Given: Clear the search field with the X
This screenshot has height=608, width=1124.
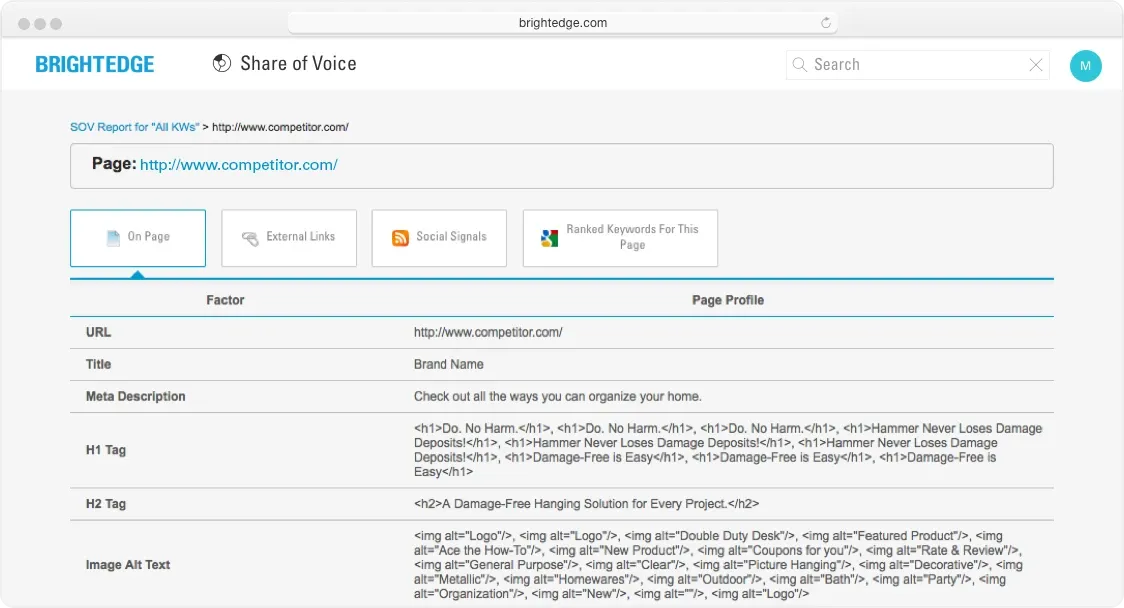Looking at the screenshot, I should [1036, 65].
